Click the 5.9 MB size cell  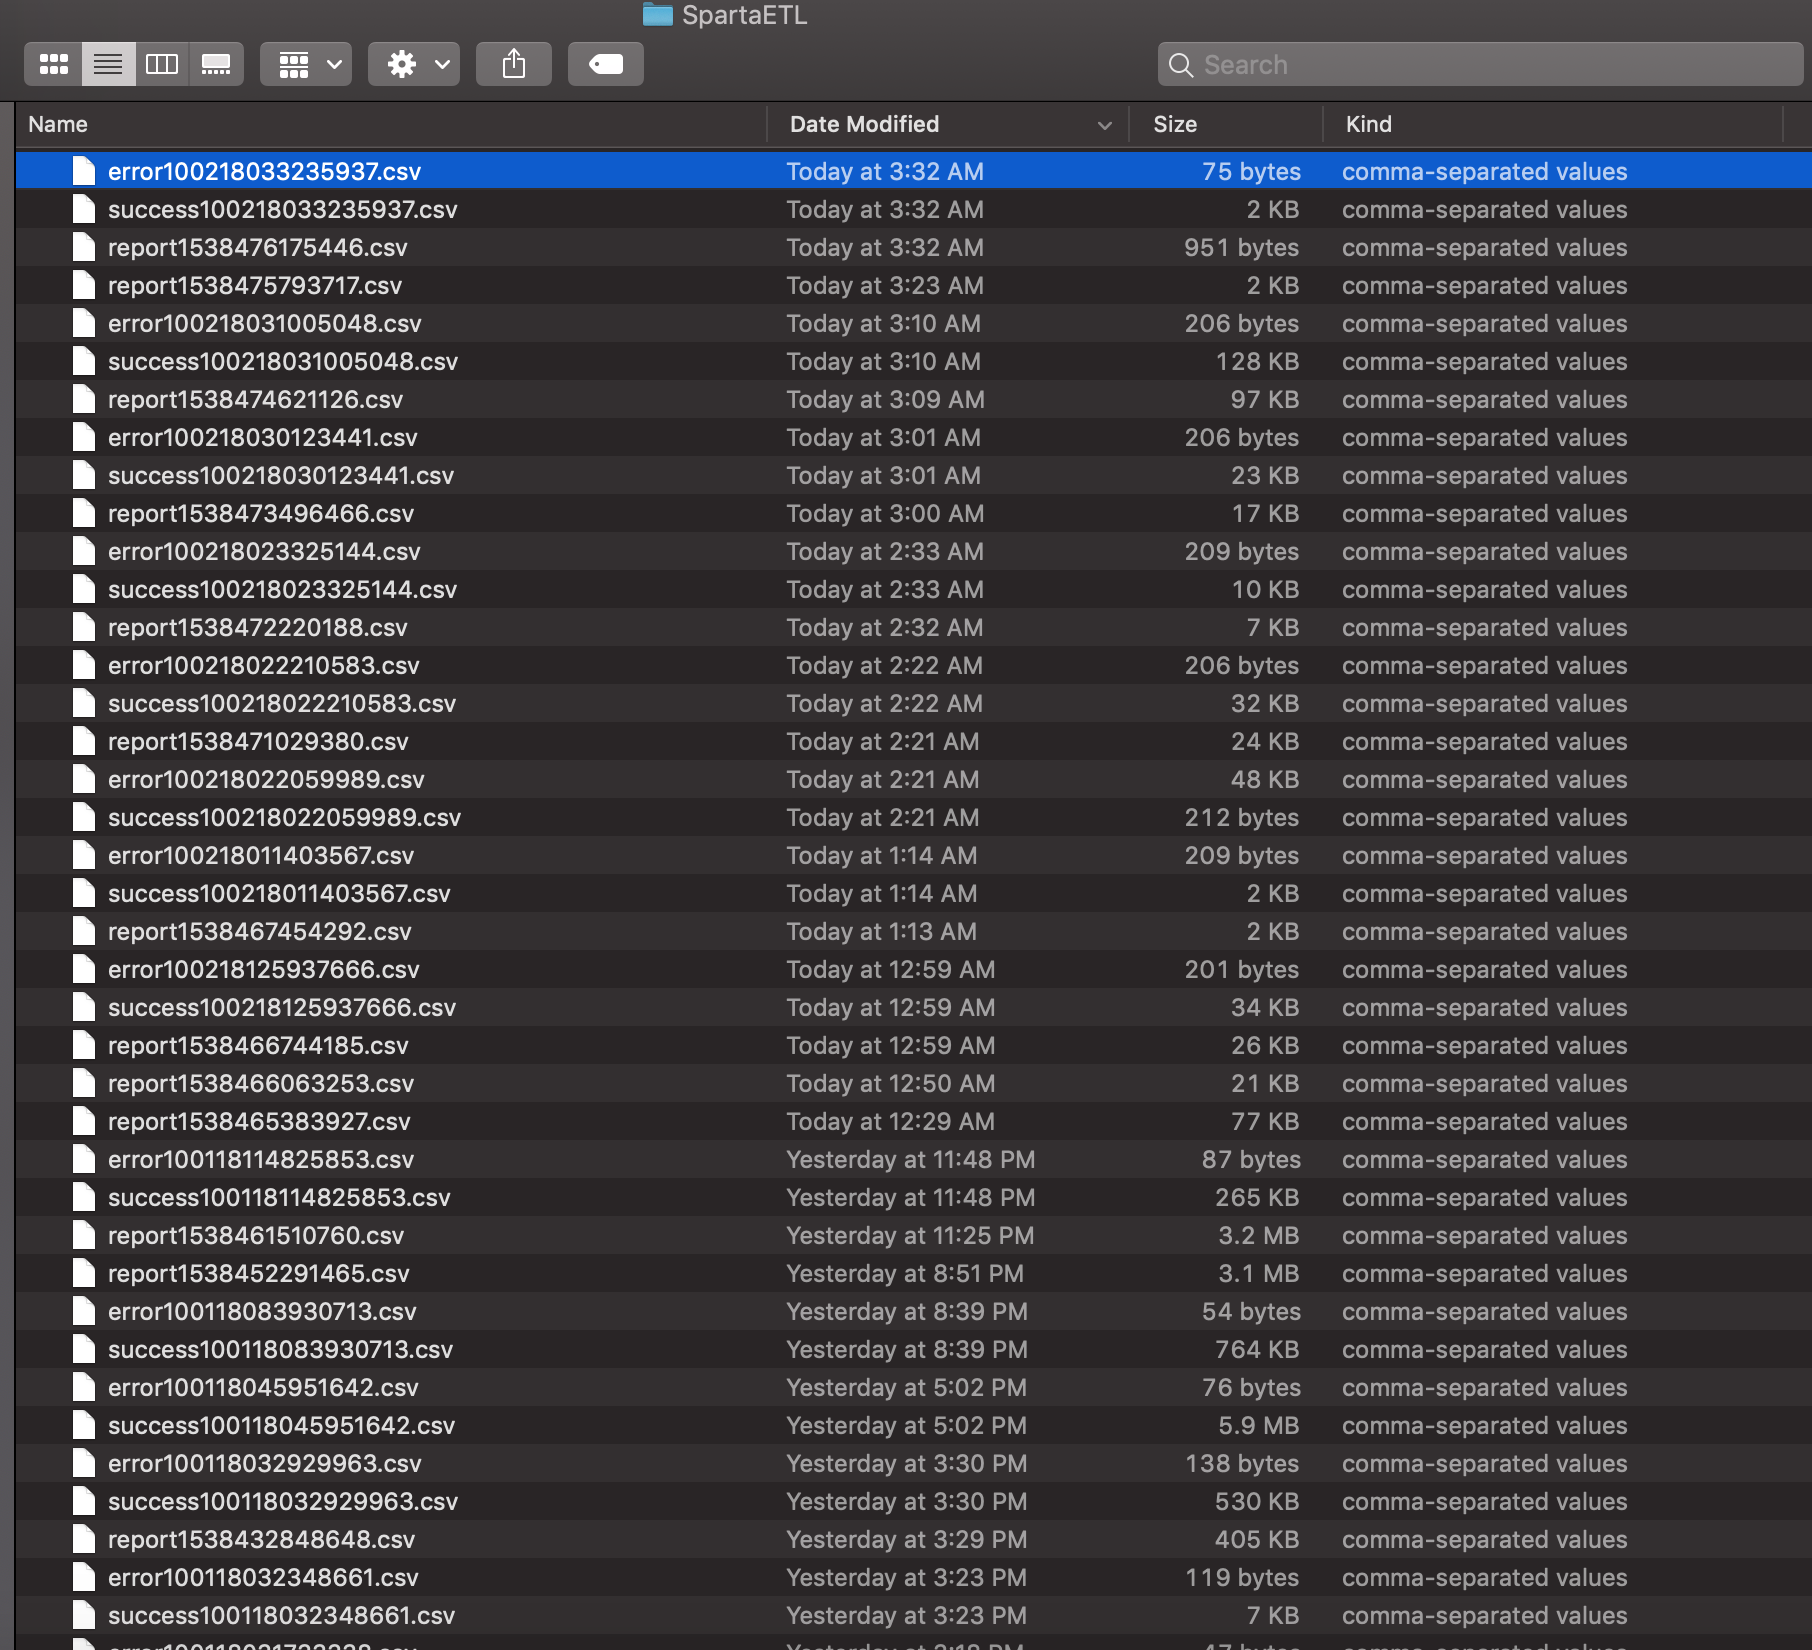tap(1258, 1425)
